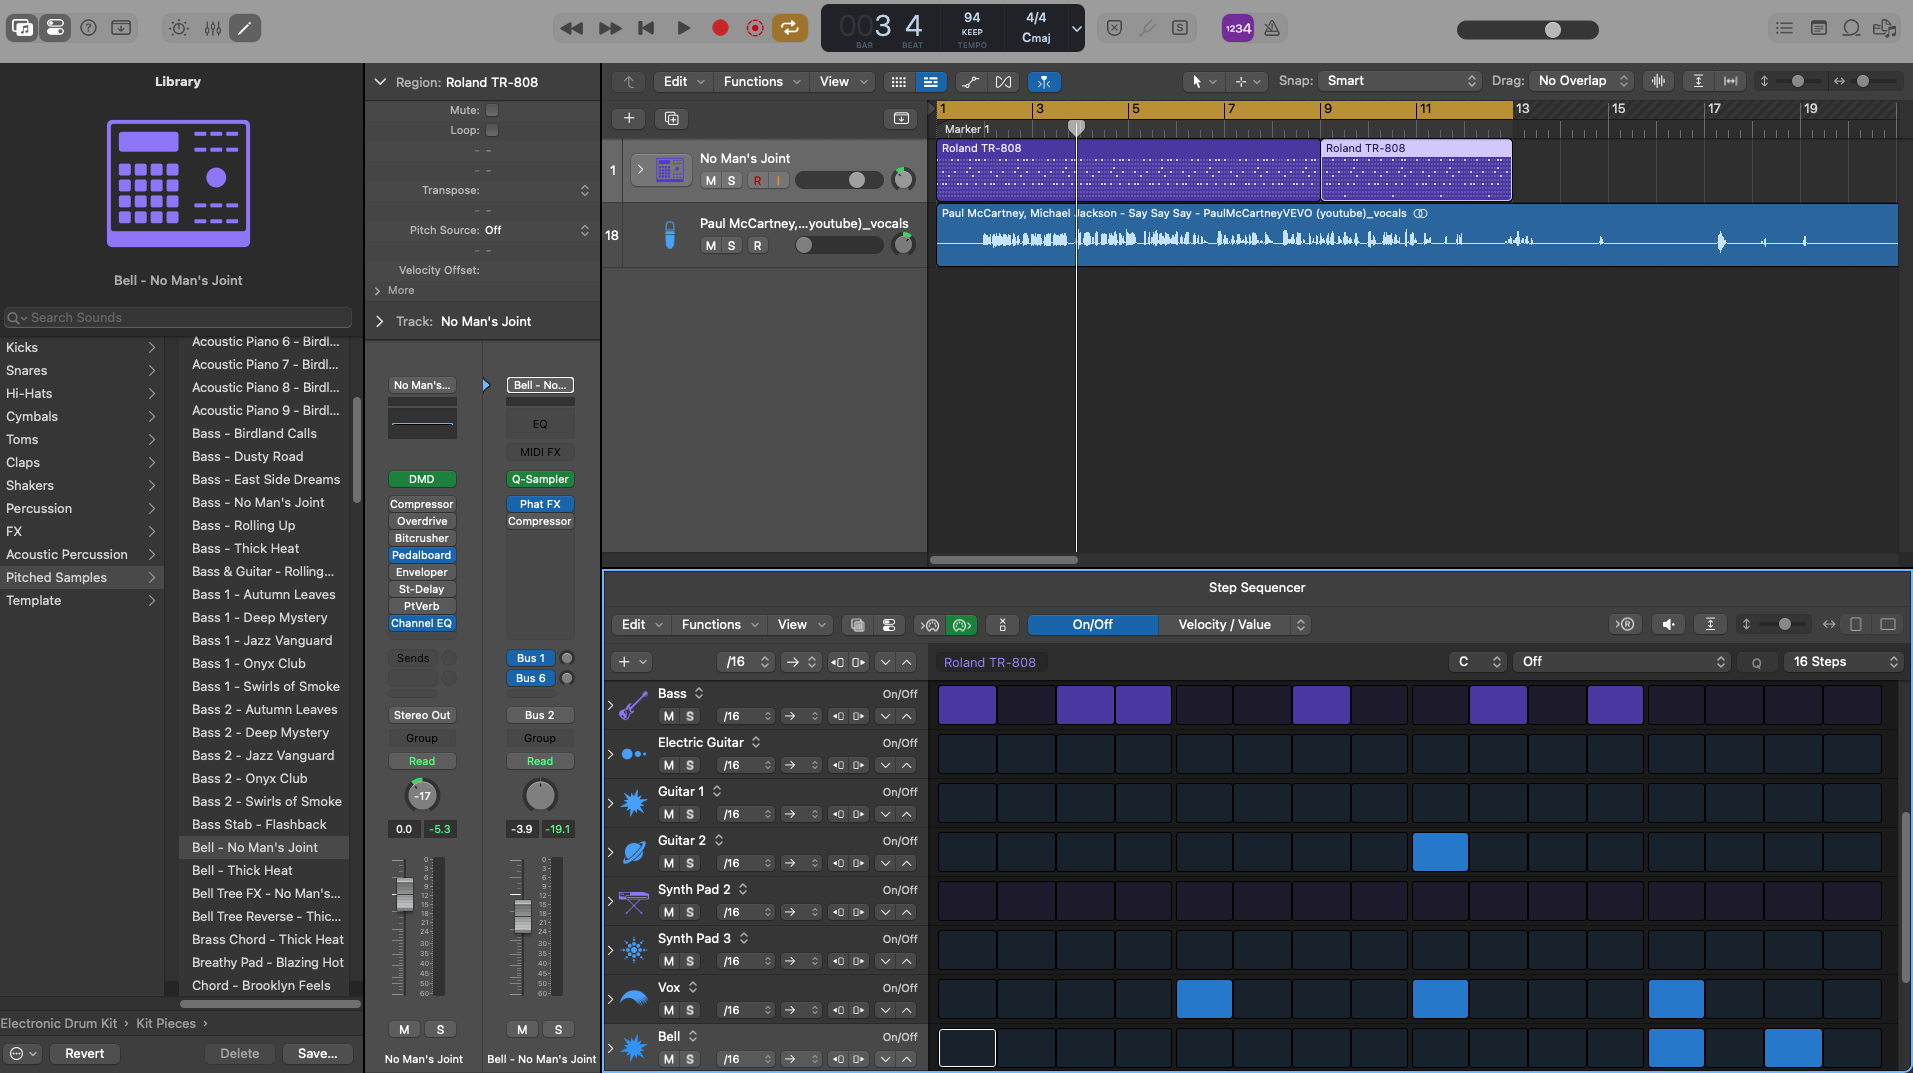This screenshot has width=1913, height=1073.
Task: Solo the Vox sequencer row
Action: 690,1010
